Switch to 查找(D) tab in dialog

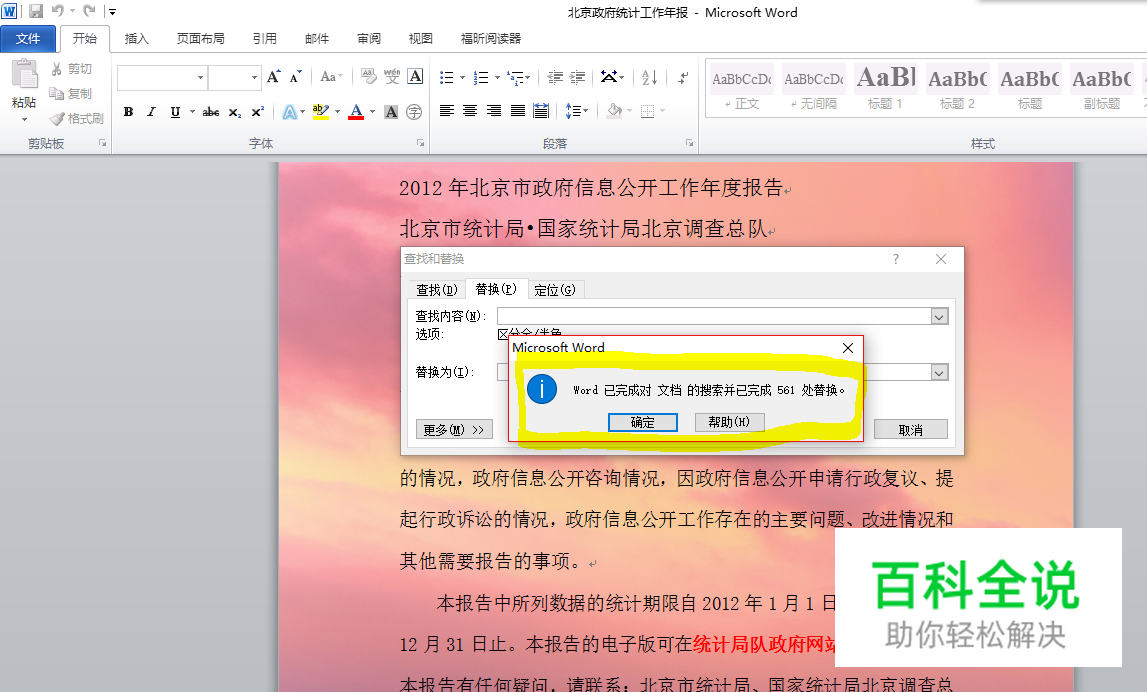pos(437,290)
